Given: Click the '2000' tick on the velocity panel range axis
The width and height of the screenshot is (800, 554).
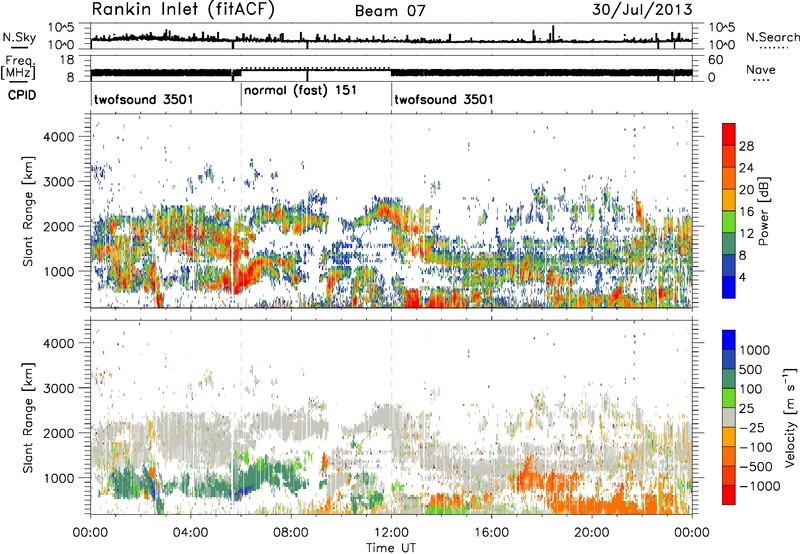Looking at the screenshot, I should click(58, 433).
